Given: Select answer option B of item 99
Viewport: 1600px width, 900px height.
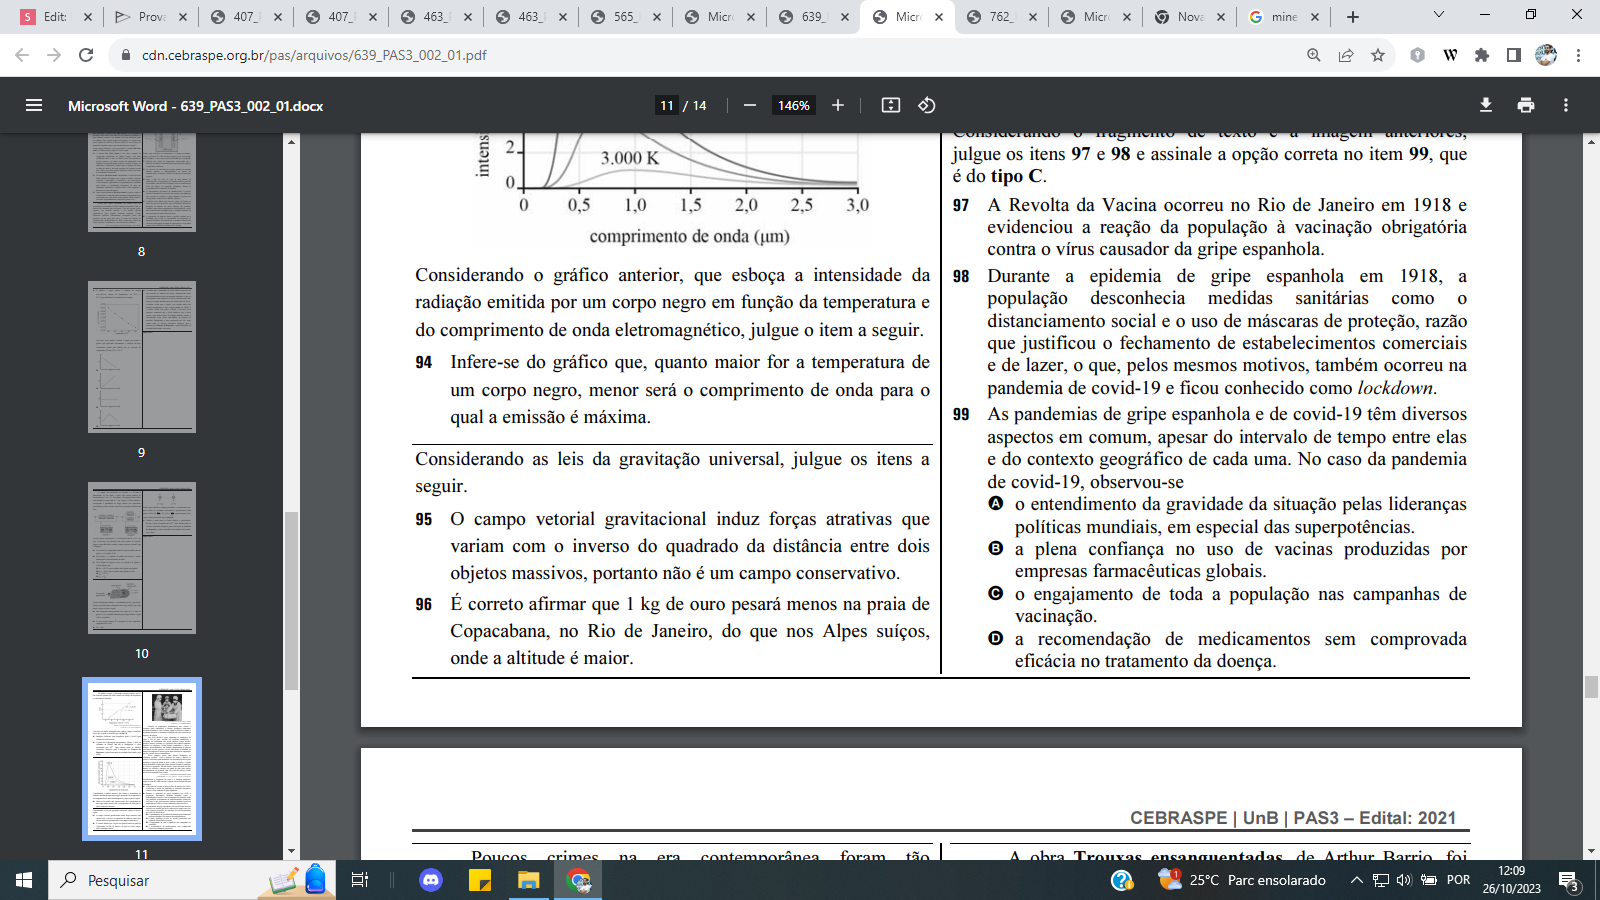Looking at the screenshot, I should pyautogui.click(x=996, y=549).
